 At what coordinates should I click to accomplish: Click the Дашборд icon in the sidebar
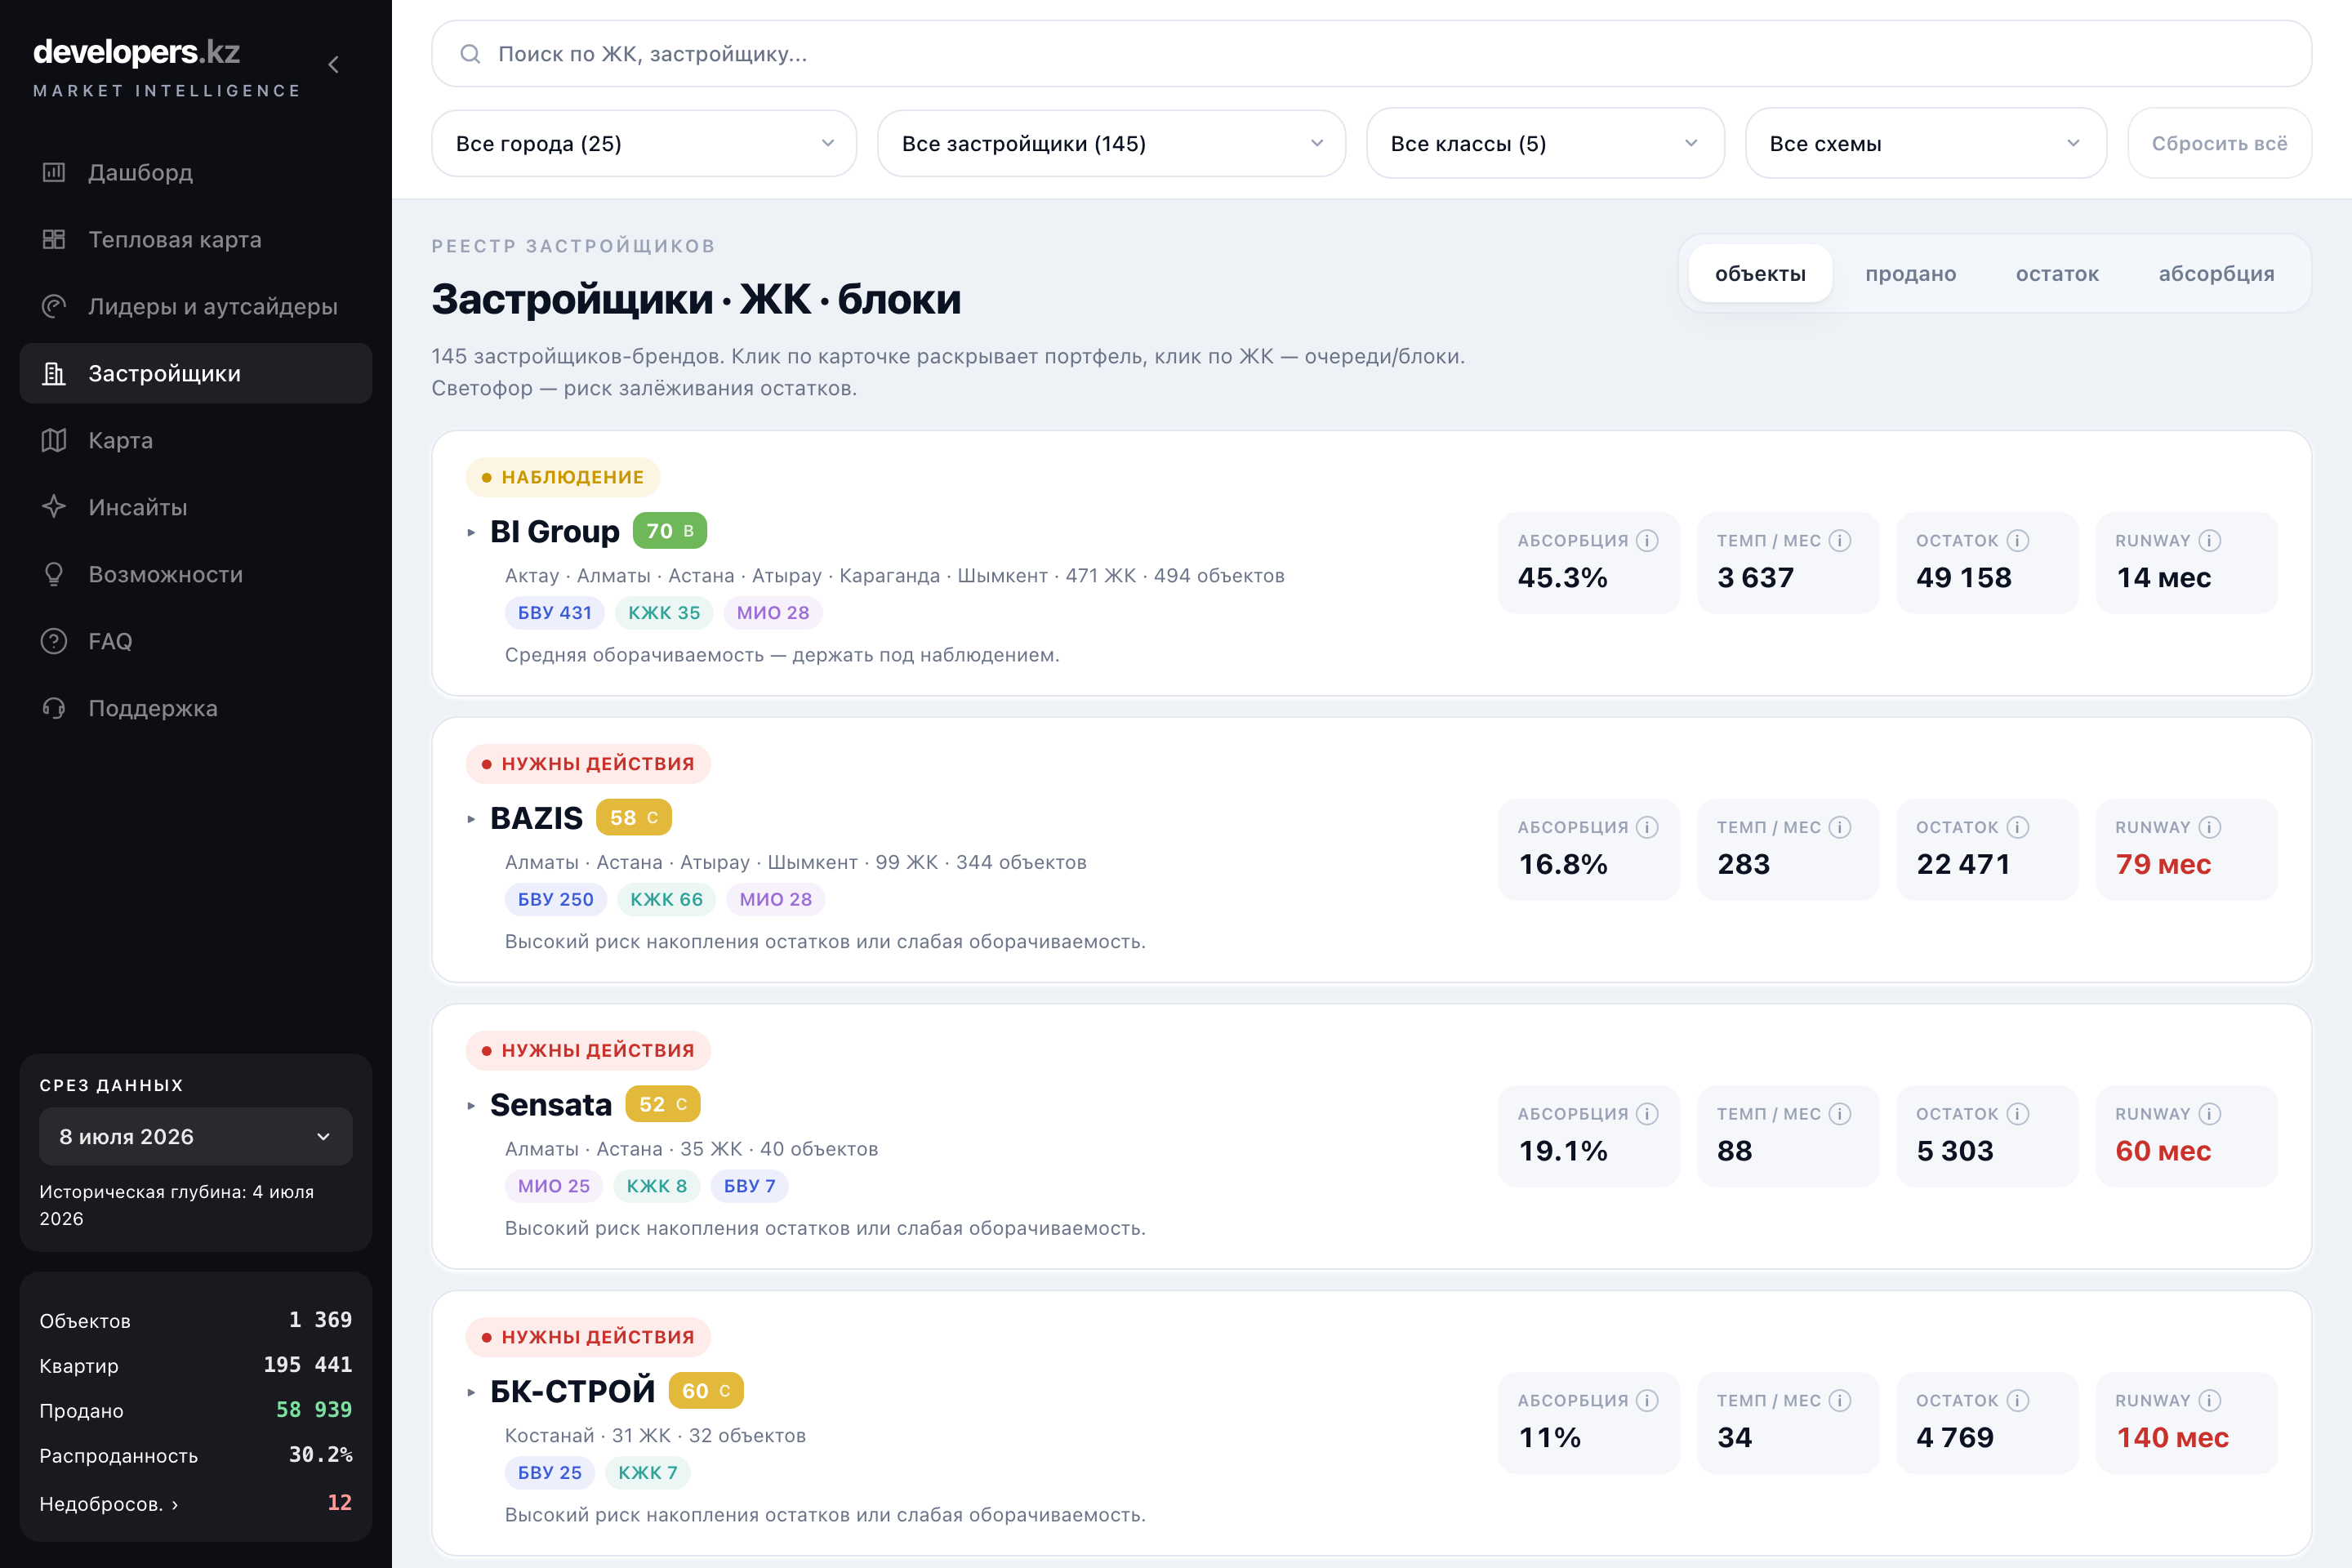(x=54, y=172)
